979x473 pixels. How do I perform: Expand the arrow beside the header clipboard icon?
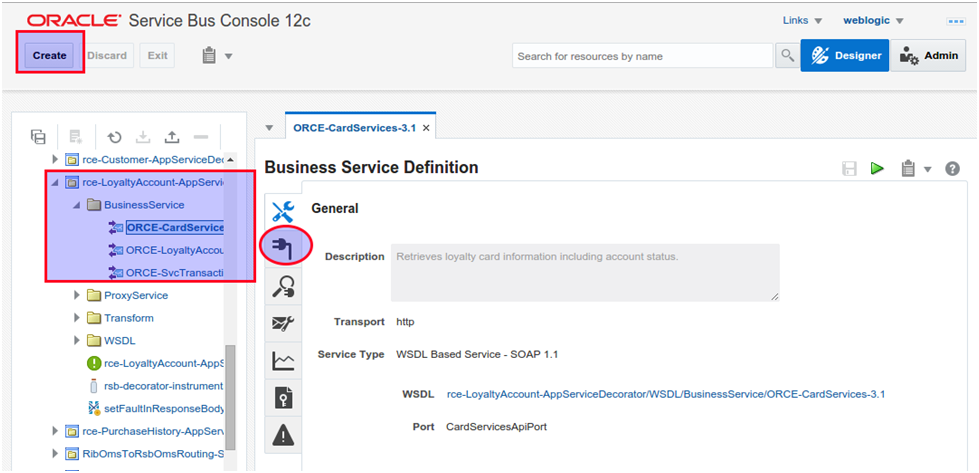tap(228, 57)
